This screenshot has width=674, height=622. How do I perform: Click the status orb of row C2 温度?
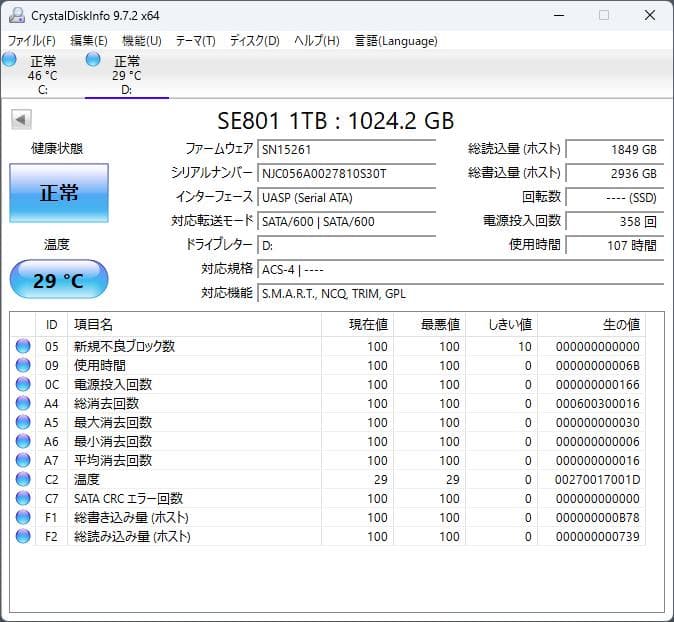point(23,479)
